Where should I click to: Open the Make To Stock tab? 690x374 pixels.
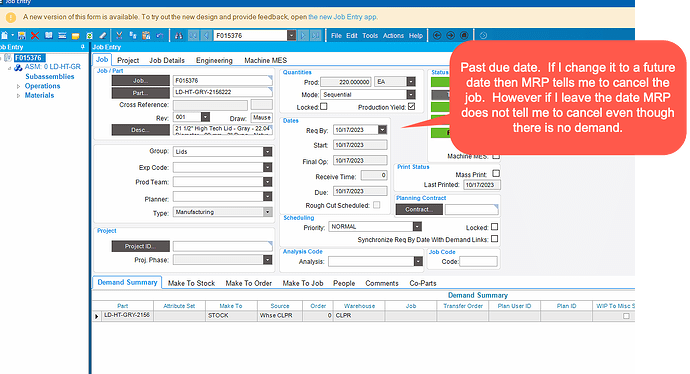pyautogui.click(x=191, y=283)
